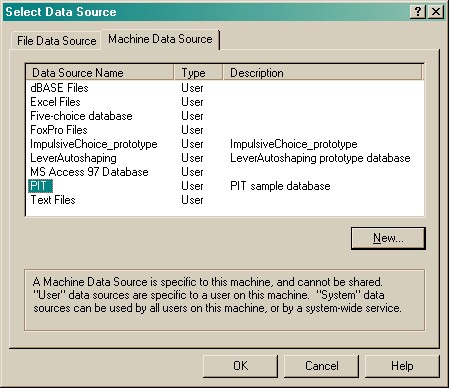Screen dimensions: 449x388
Task: Select the FoxPro Files data source
Action: click(59, 130)
